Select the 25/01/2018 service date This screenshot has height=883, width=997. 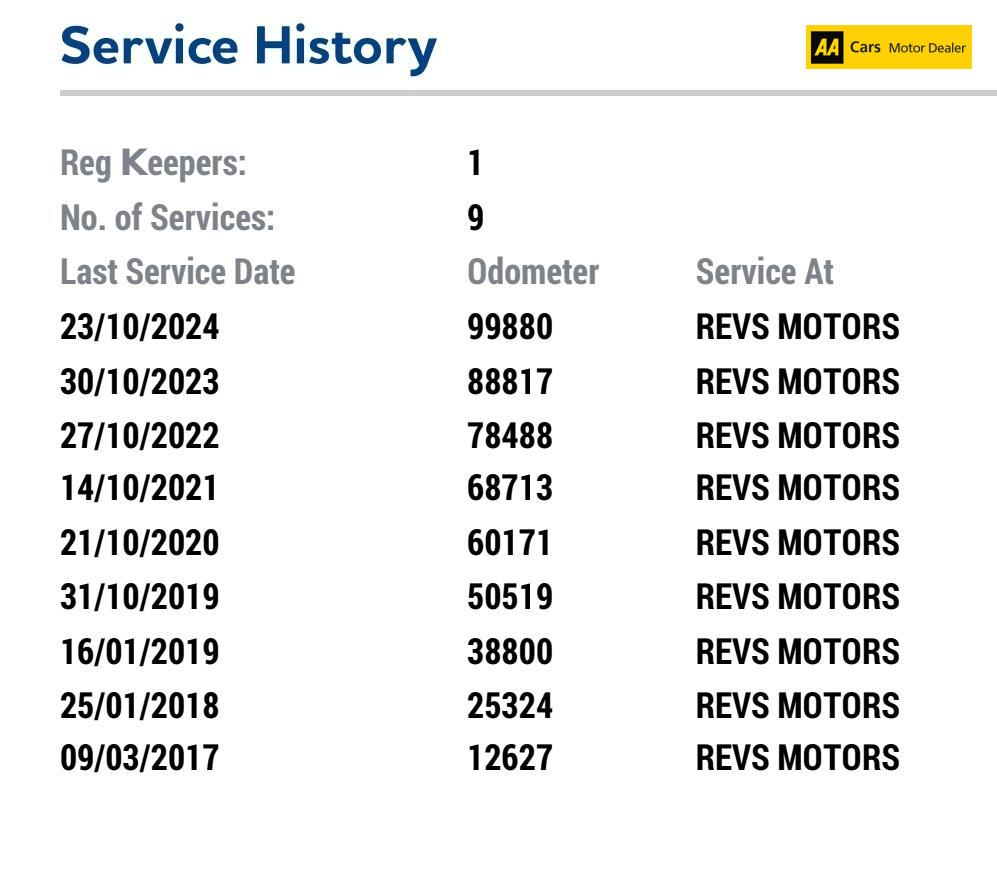139,705
